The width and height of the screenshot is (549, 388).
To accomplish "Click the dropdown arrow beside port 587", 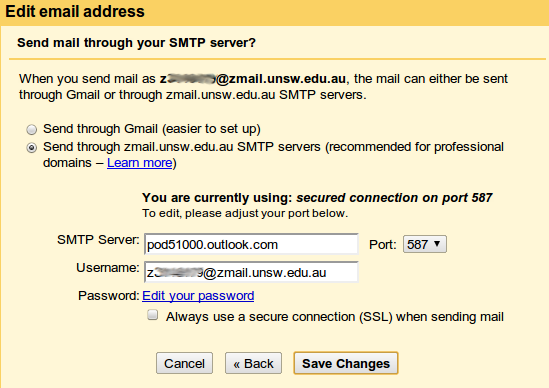I will [437, 243].
